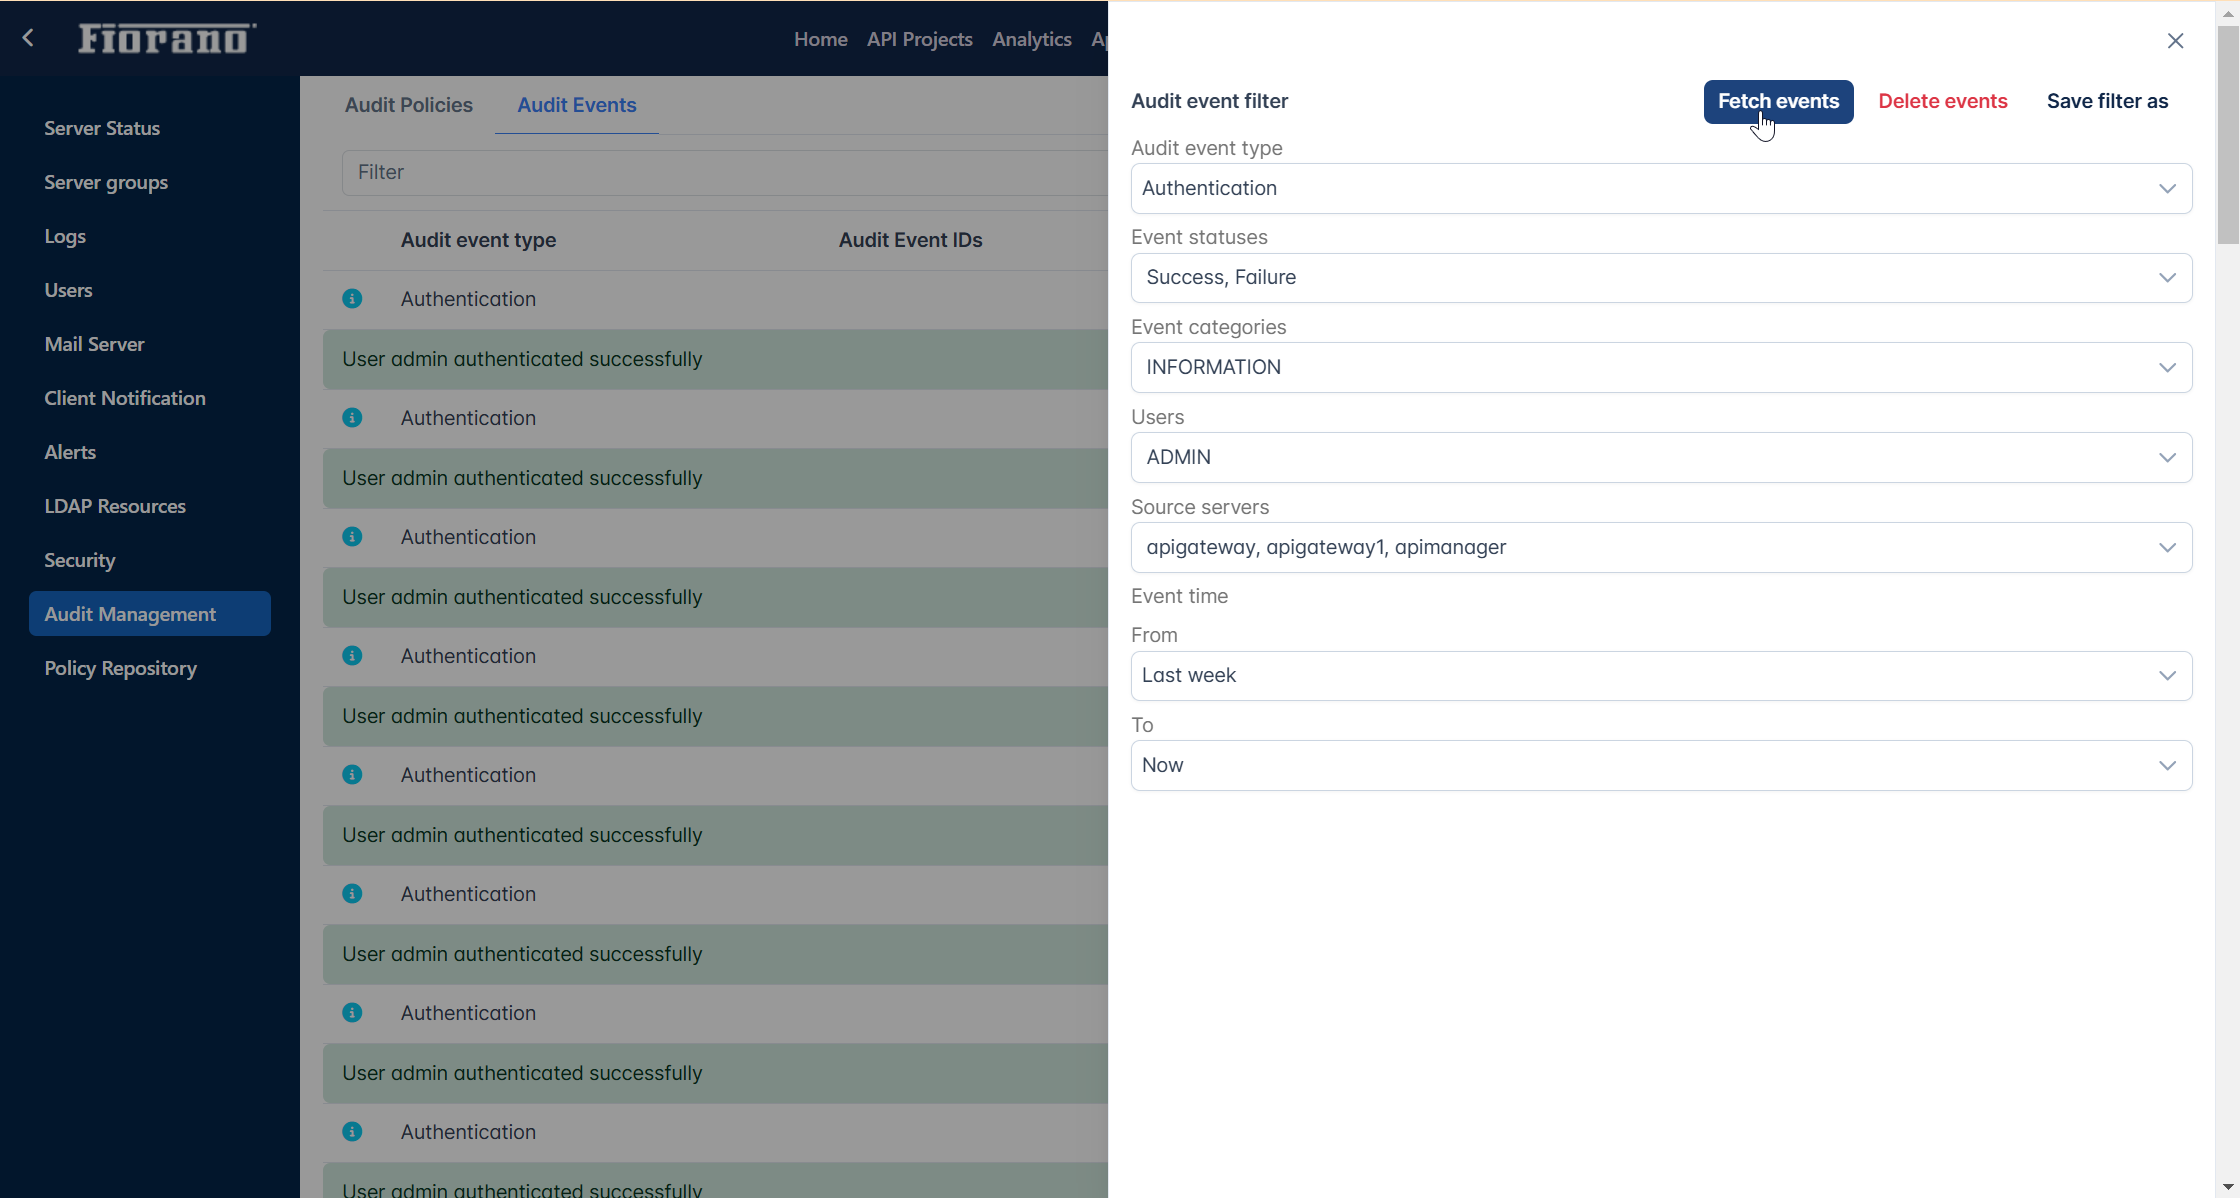2240x1198 pixels.
Task: Open Server groups in sidebar
Action: click(x=106, y=182)
